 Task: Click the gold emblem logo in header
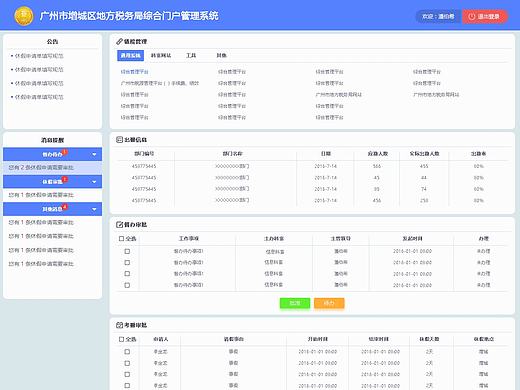click(24, 16)
